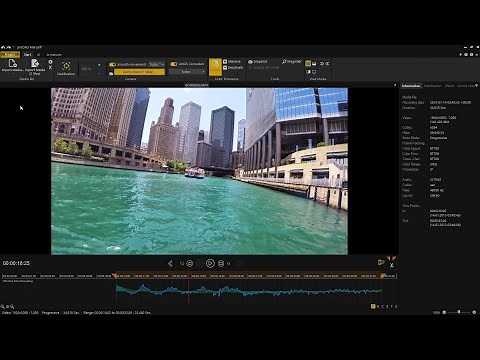This screenshot has height=360, width=480.
Task: Click the red playhead on the timeline
Action: 189,289
